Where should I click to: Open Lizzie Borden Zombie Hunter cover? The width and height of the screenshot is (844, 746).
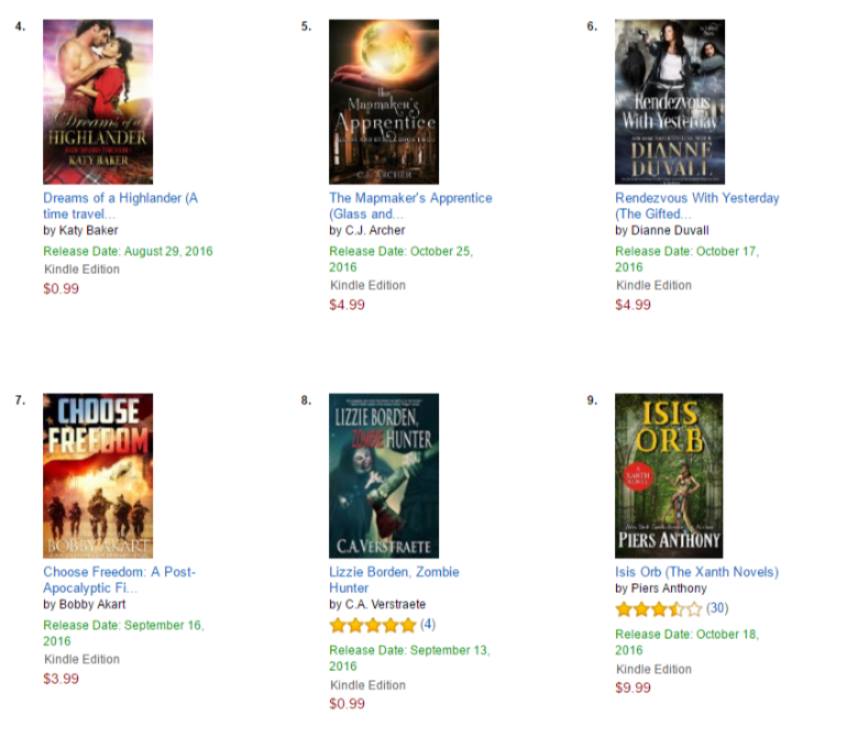coord(384,475)
